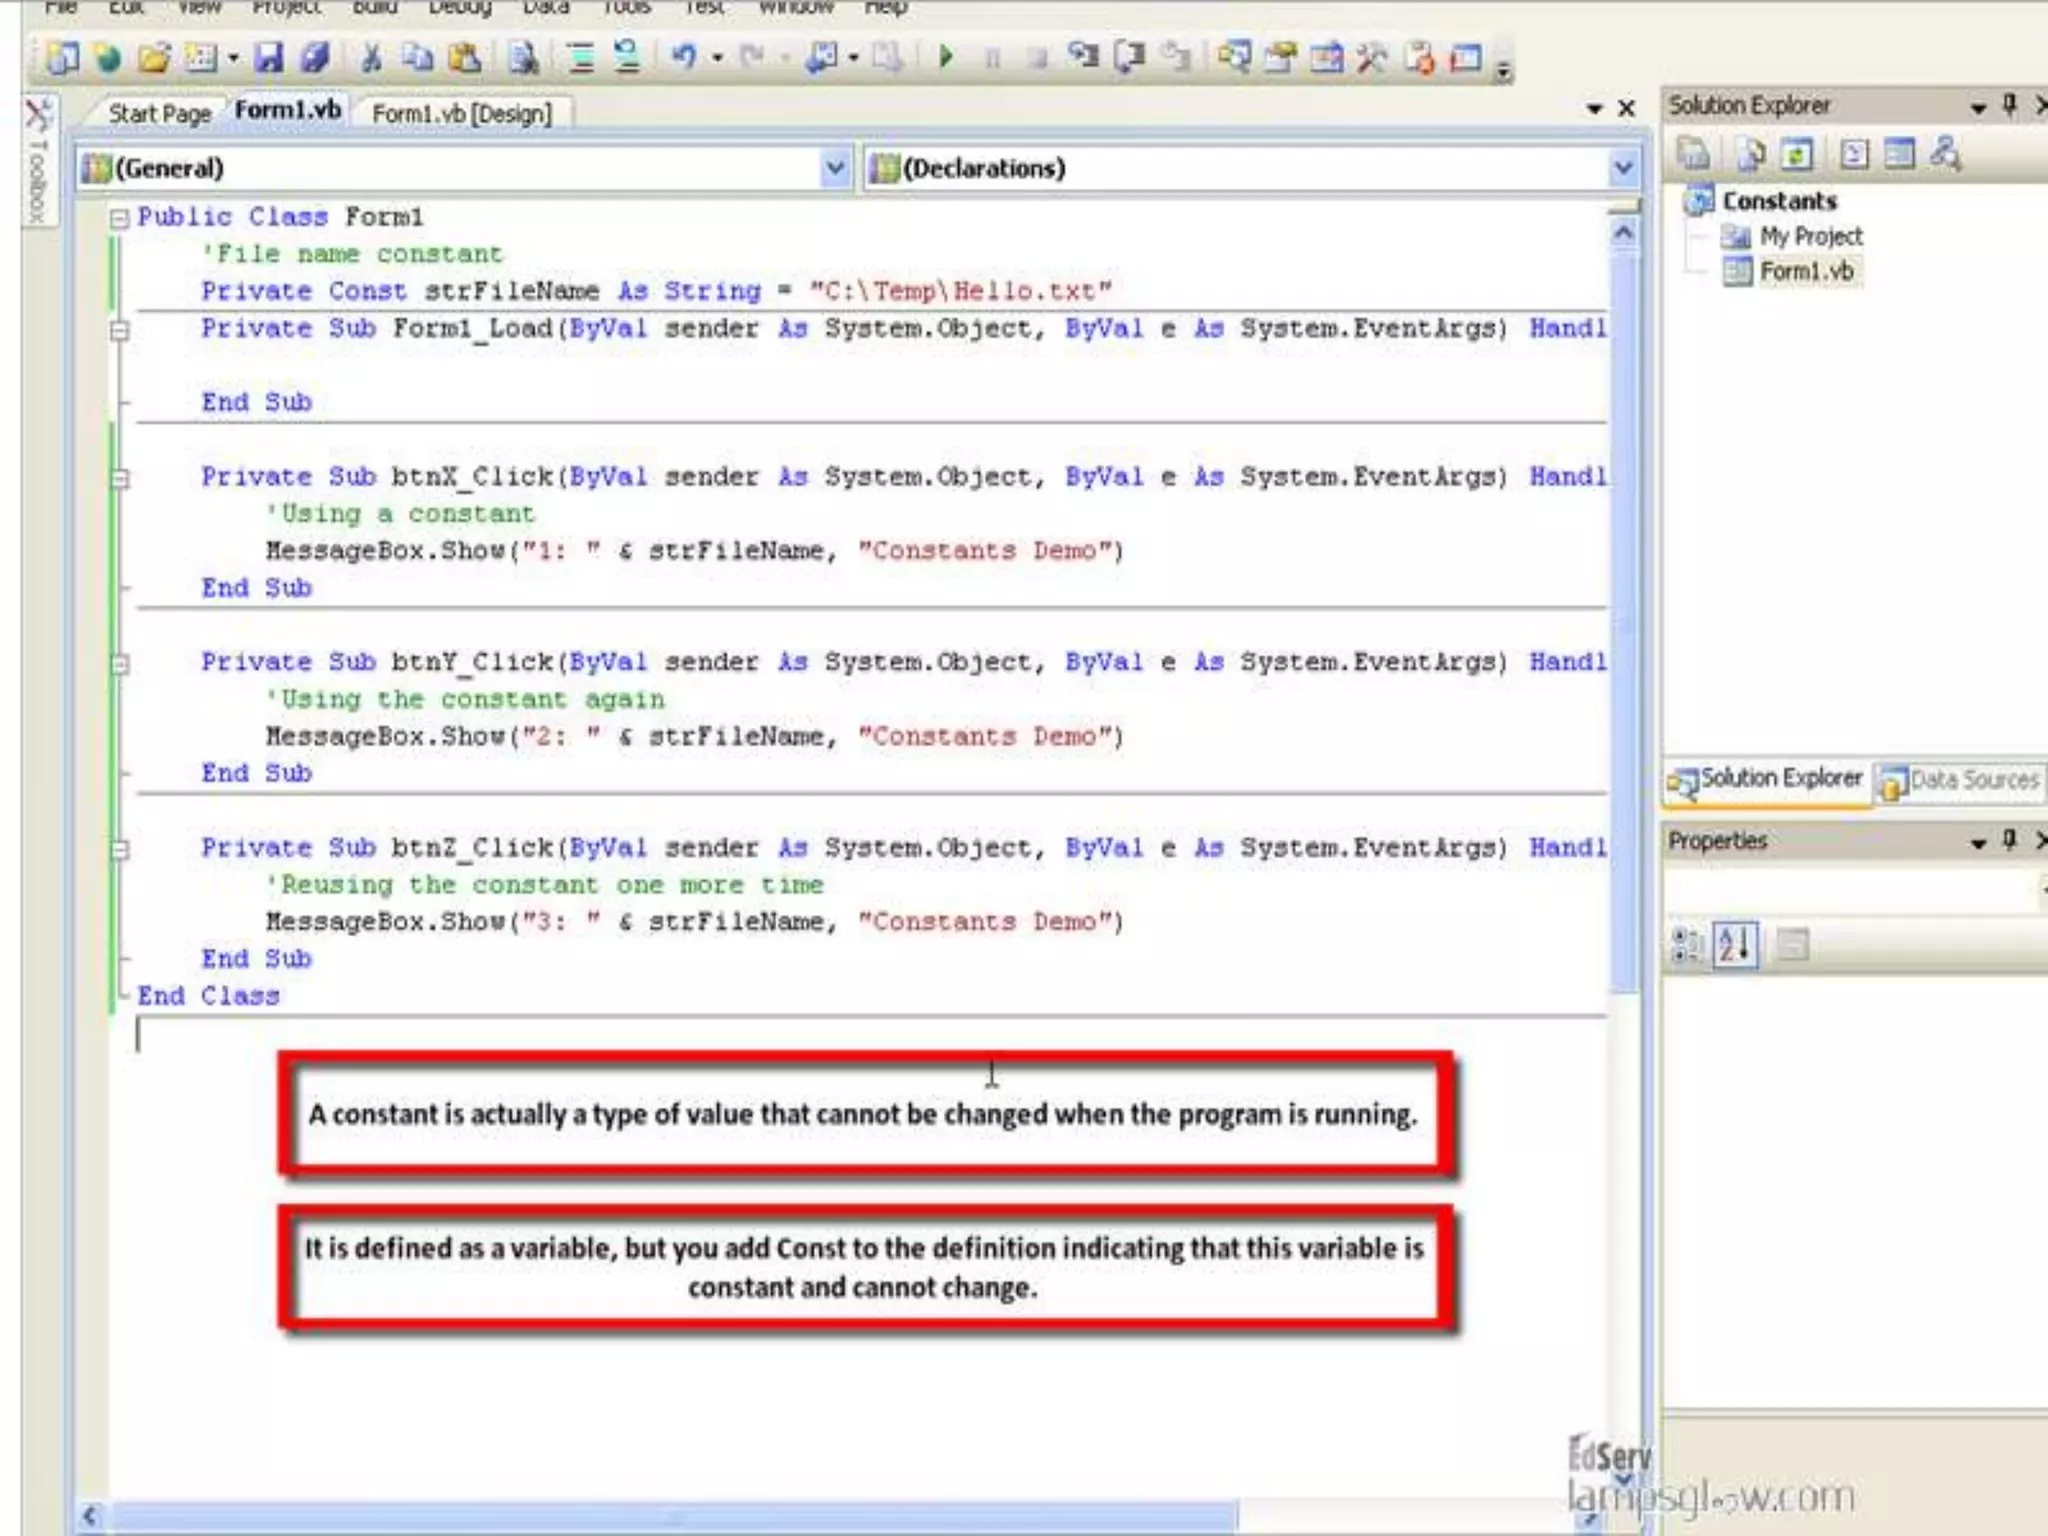Click the Open File folder icon
Image resolution: width=2048 pixels, height=1536 pixels.
coord(154,57)
